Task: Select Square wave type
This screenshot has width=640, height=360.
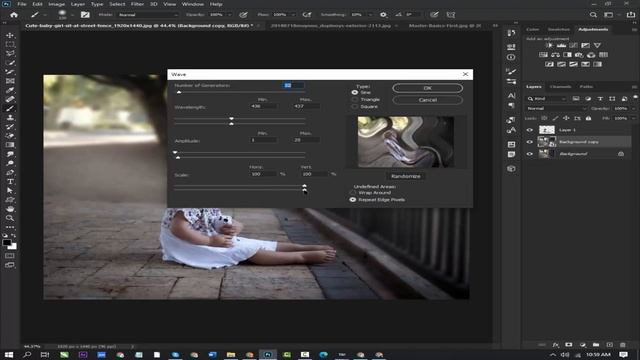Action: tap(354, 107)
